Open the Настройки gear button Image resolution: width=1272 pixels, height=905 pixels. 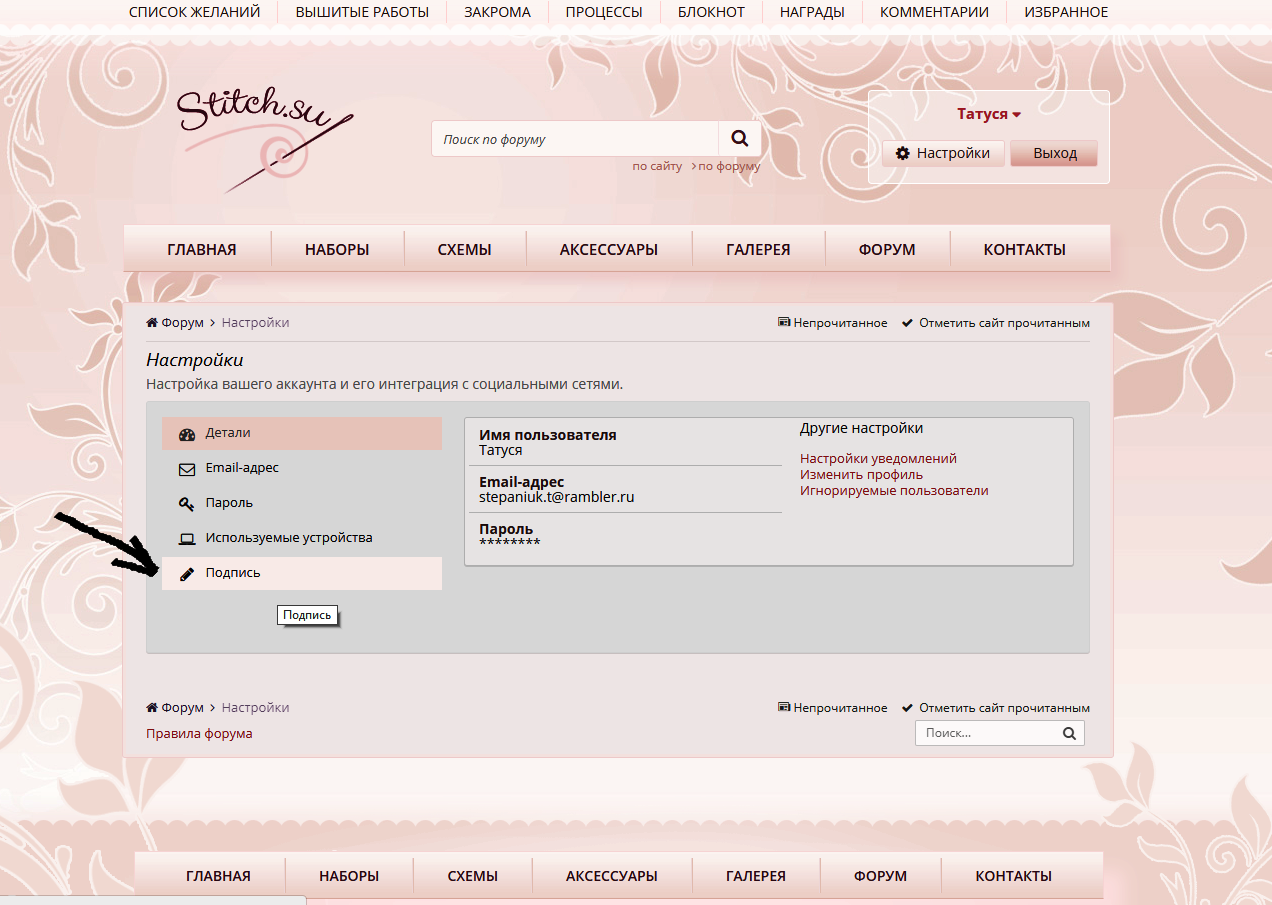[x=943, y=153]
